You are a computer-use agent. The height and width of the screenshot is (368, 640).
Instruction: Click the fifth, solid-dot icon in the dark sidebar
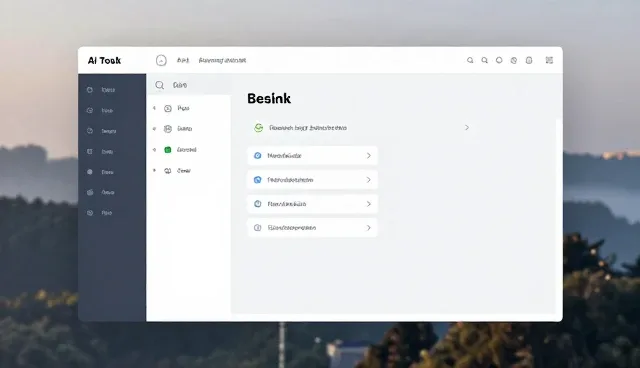[90, 172]
